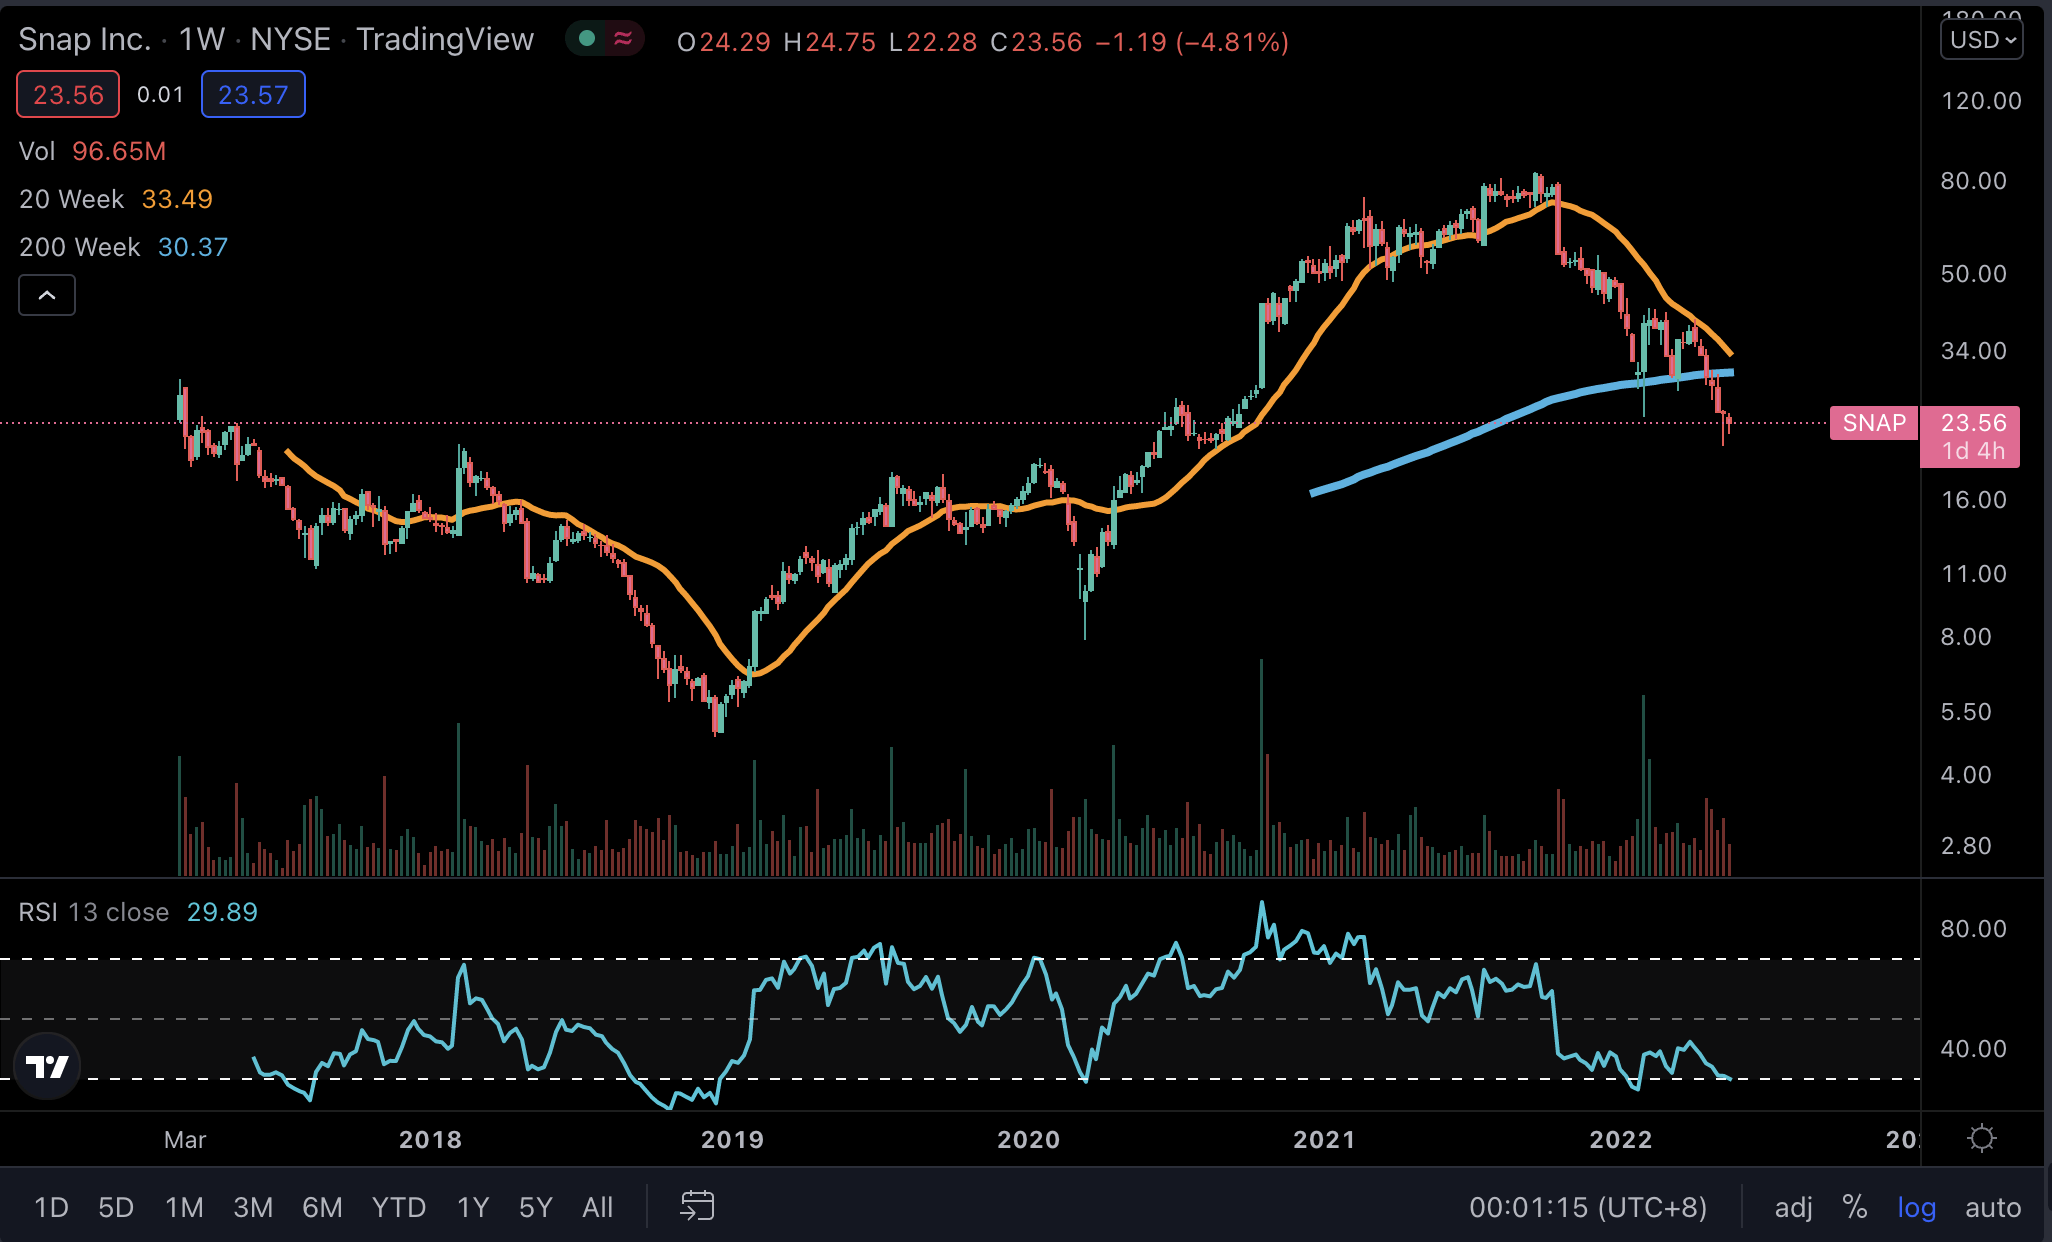The width and height of the screenshot is (2052, 1242).
Task: Toggle the auto scale option
Action: pyautogui.click(x=1993, y=1207)
